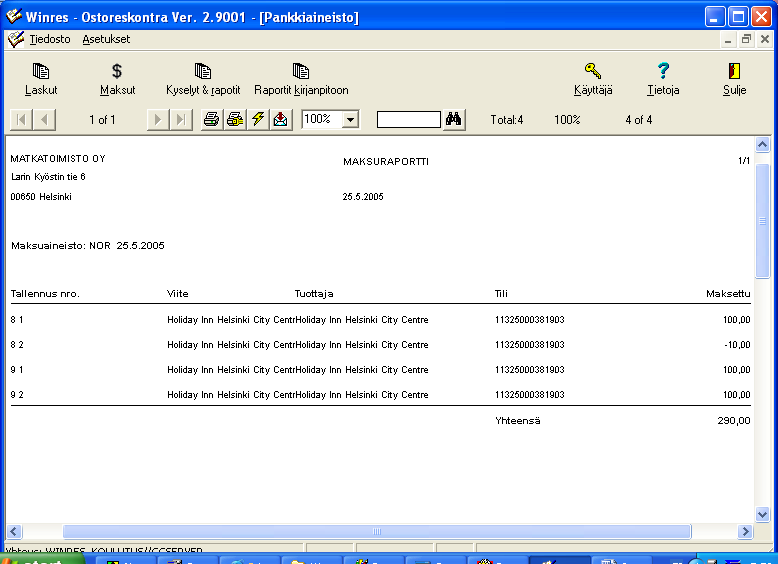Click the -10,00 amount in row 8 2
The image size is (778, 564).
click(x=737, y=345)
